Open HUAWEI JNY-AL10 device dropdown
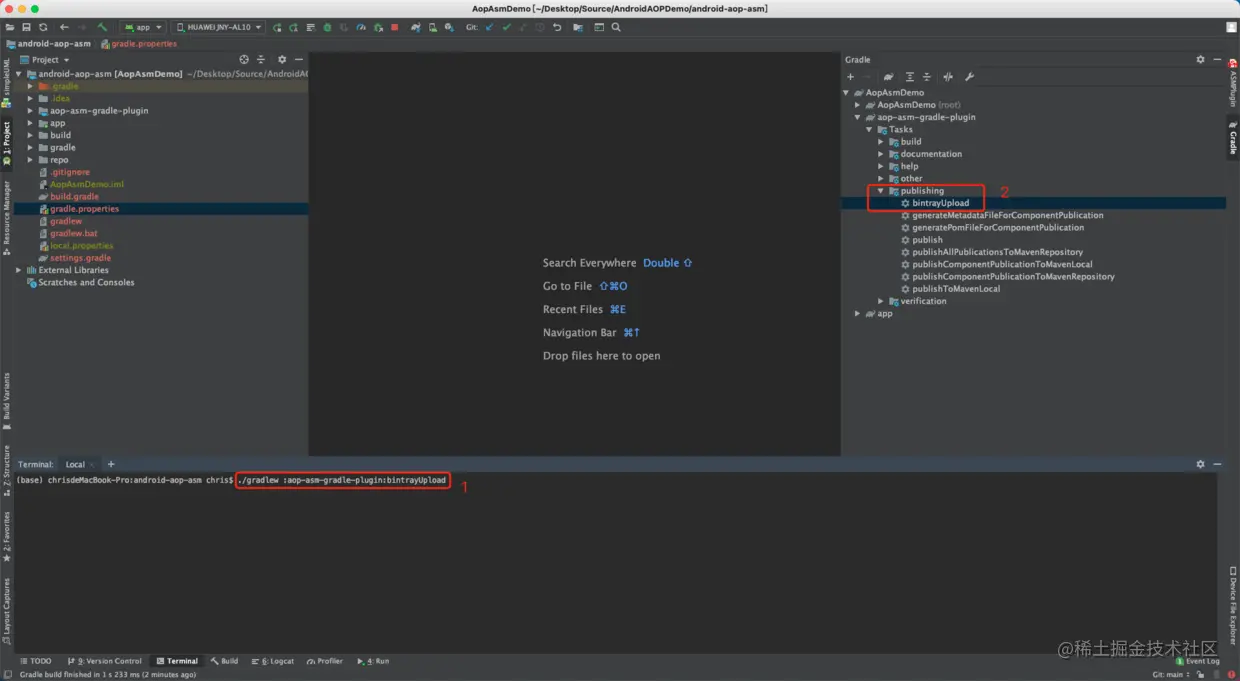Screen dimensions: 1240x681 (219, 27)
